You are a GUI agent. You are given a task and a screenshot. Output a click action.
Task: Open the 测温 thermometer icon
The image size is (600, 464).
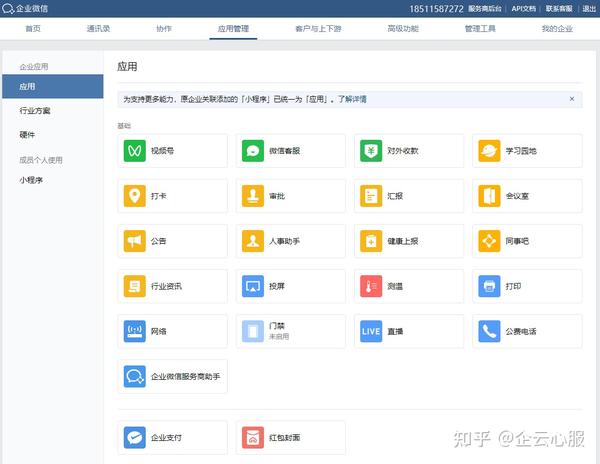(x=371, y=286)
